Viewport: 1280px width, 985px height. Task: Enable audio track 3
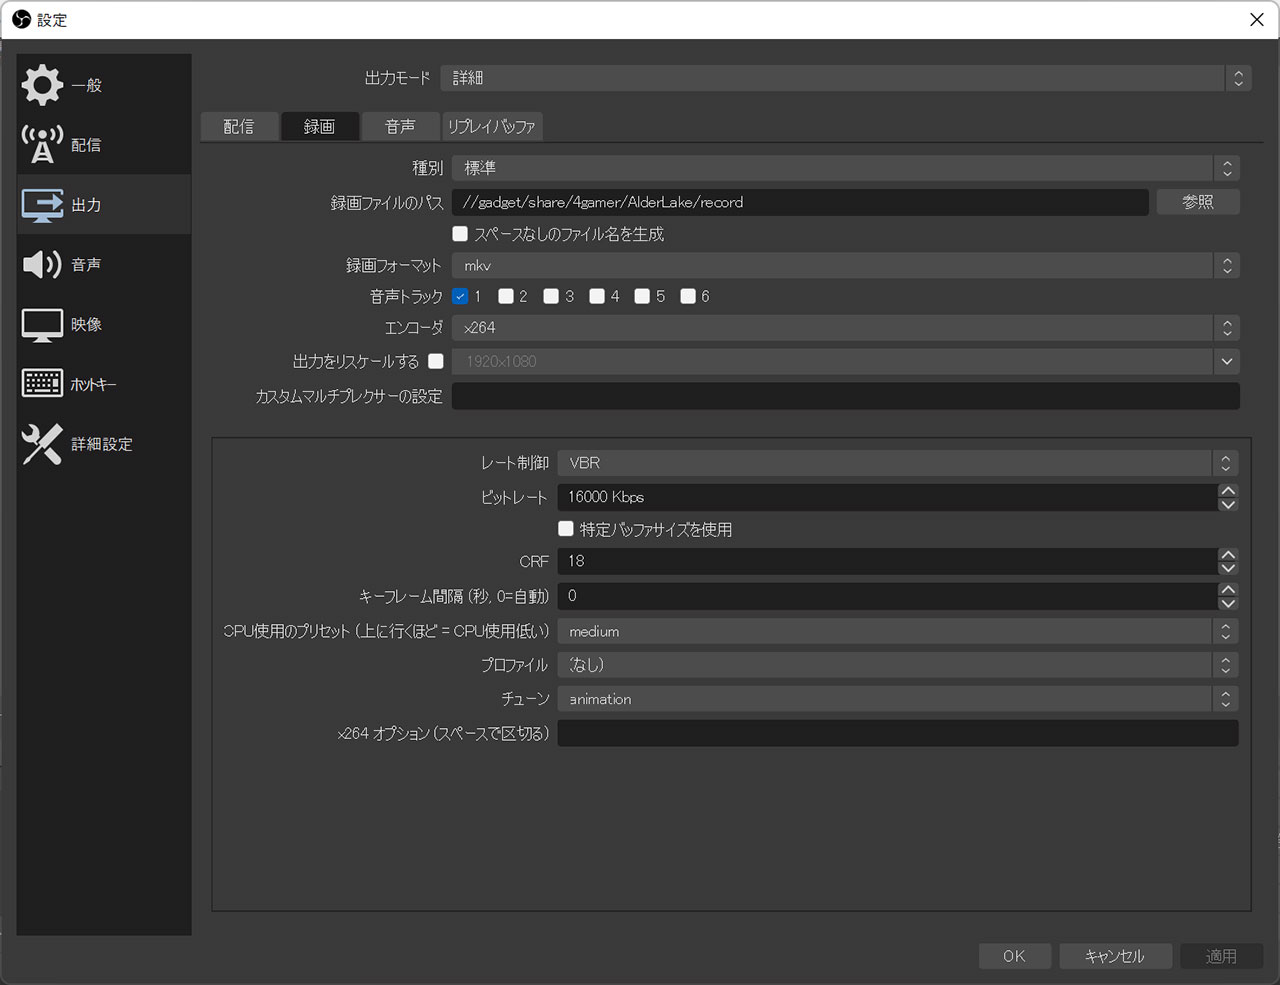click(551, 296)
